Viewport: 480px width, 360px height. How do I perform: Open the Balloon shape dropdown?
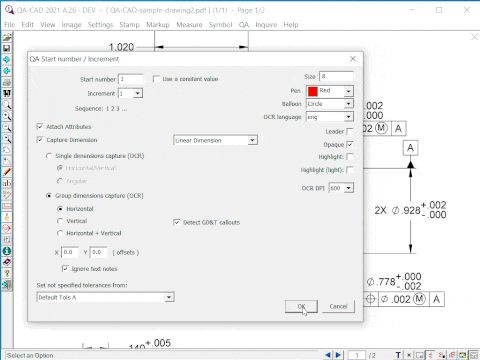pyautogui.click(x=348, y=104)
